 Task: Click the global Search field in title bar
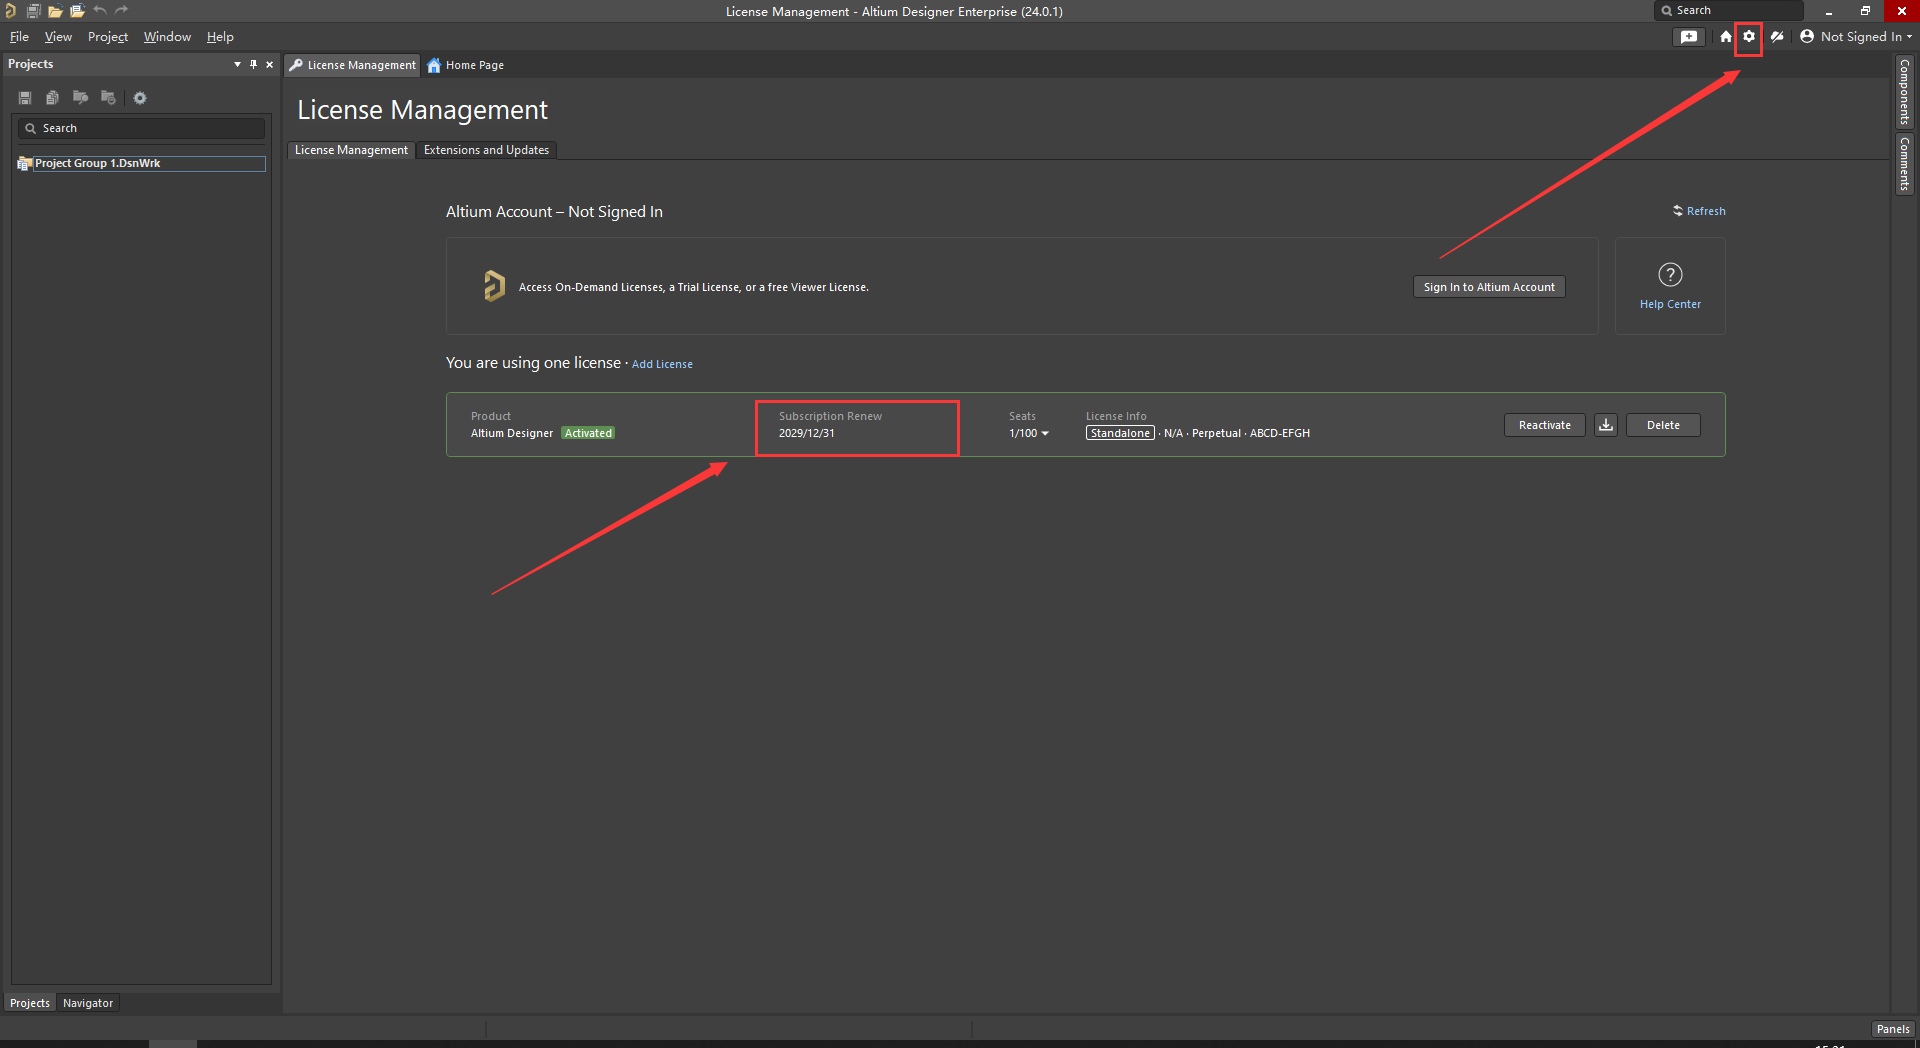pyautogui.click(x=1729, y=10)
